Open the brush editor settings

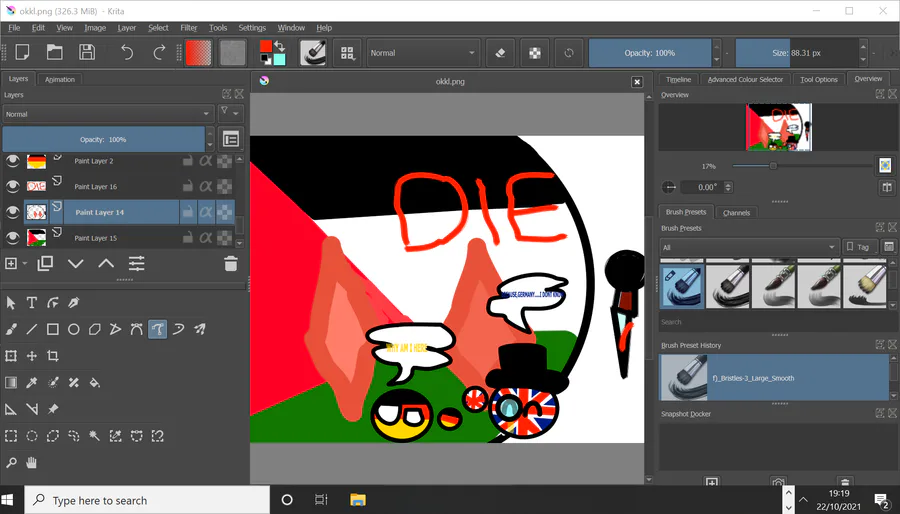point(313,53)
